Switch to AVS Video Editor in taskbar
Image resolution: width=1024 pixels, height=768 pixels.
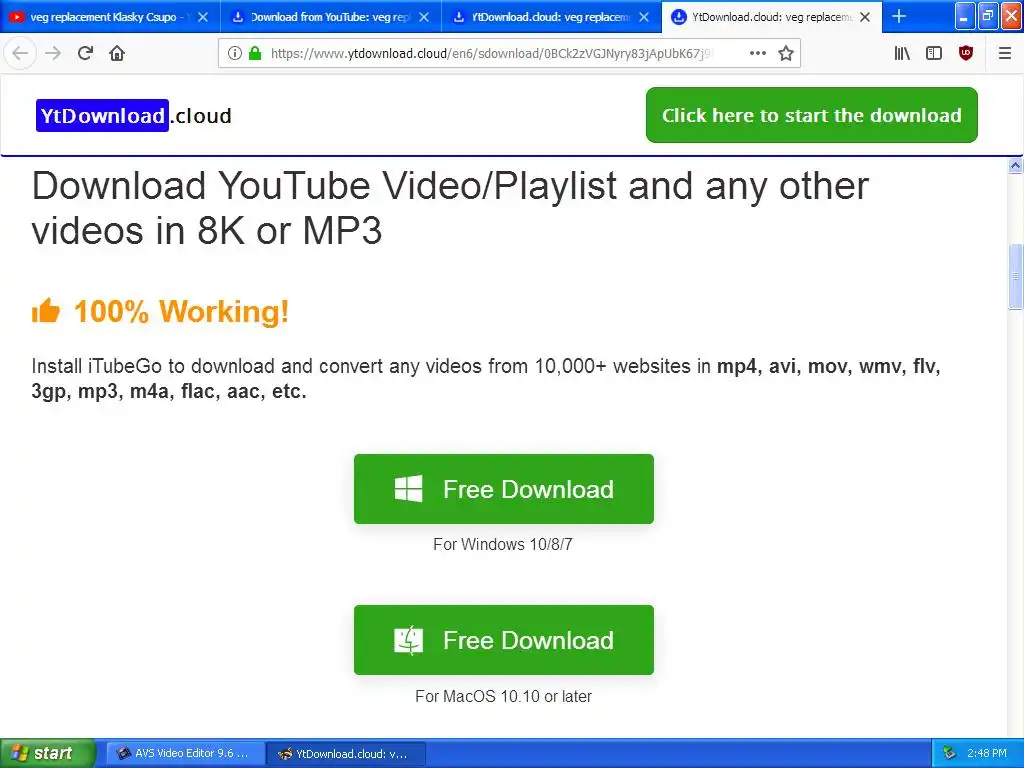pos(185,754)
